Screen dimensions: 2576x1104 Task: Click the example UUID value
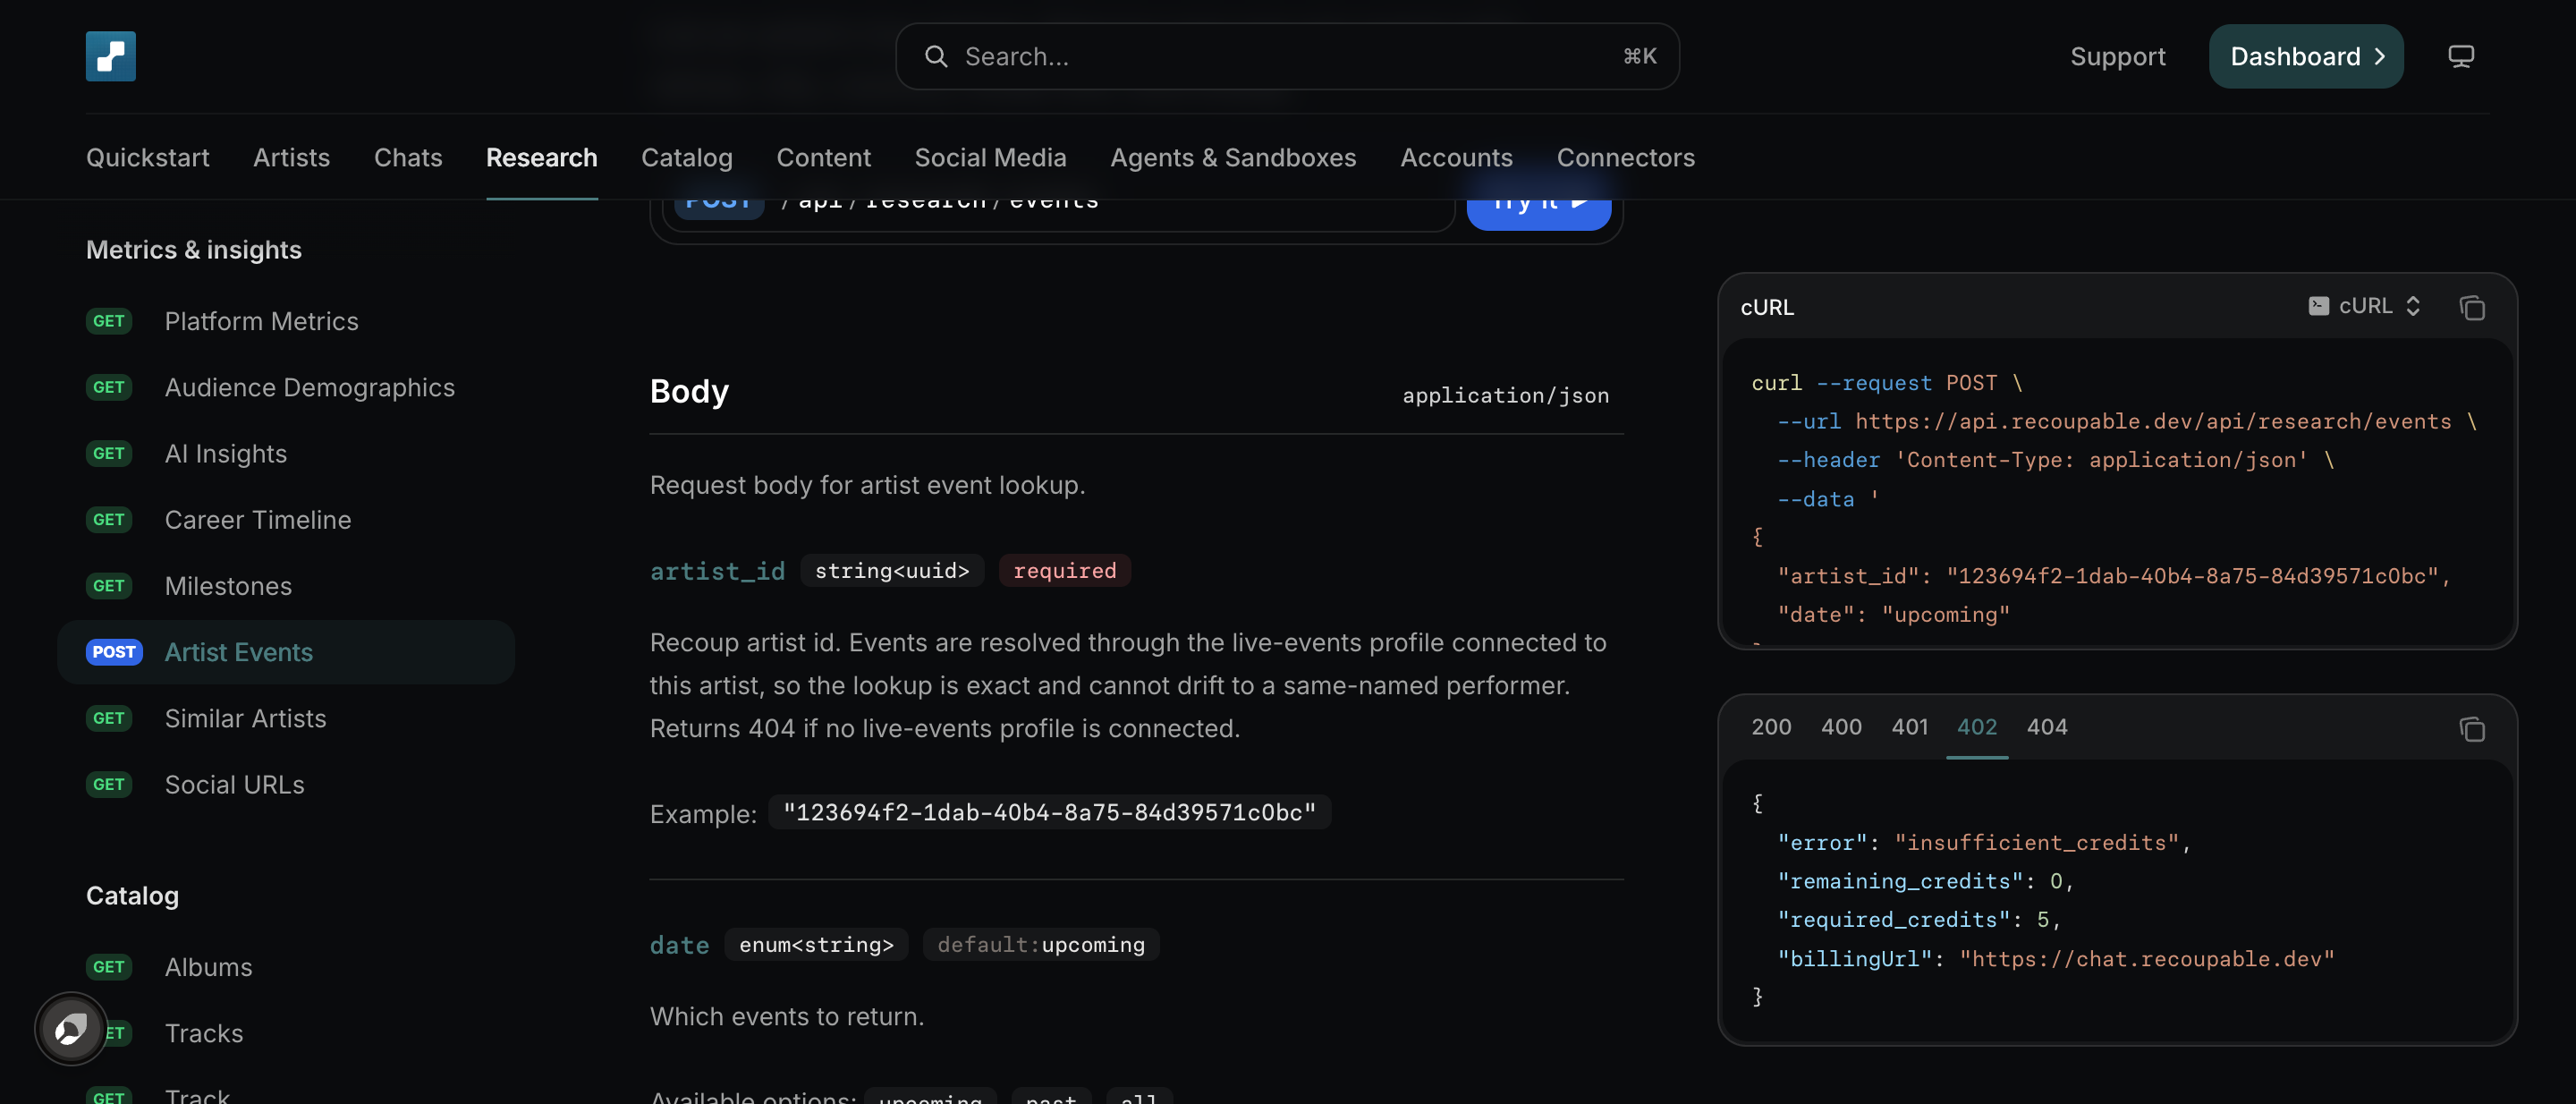(1049, 812)
